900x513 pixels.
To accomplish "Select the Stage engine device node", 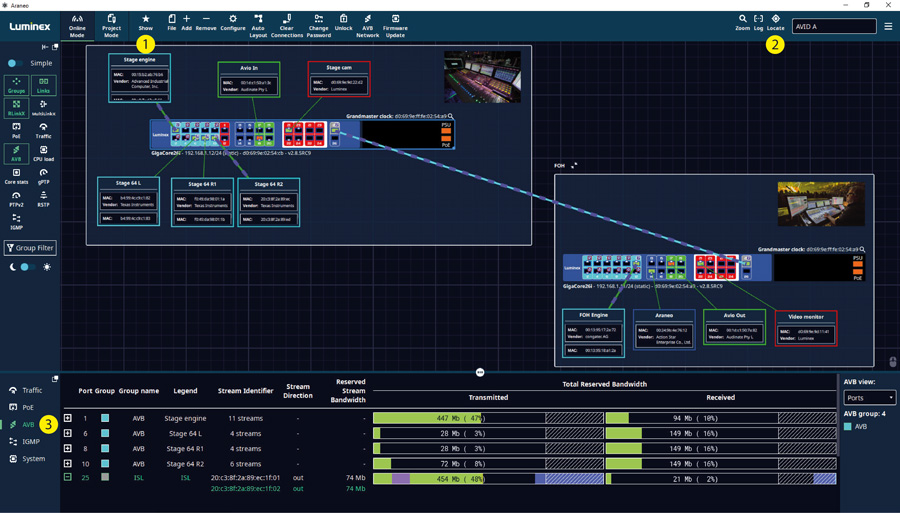I will [x=139, y=78].
